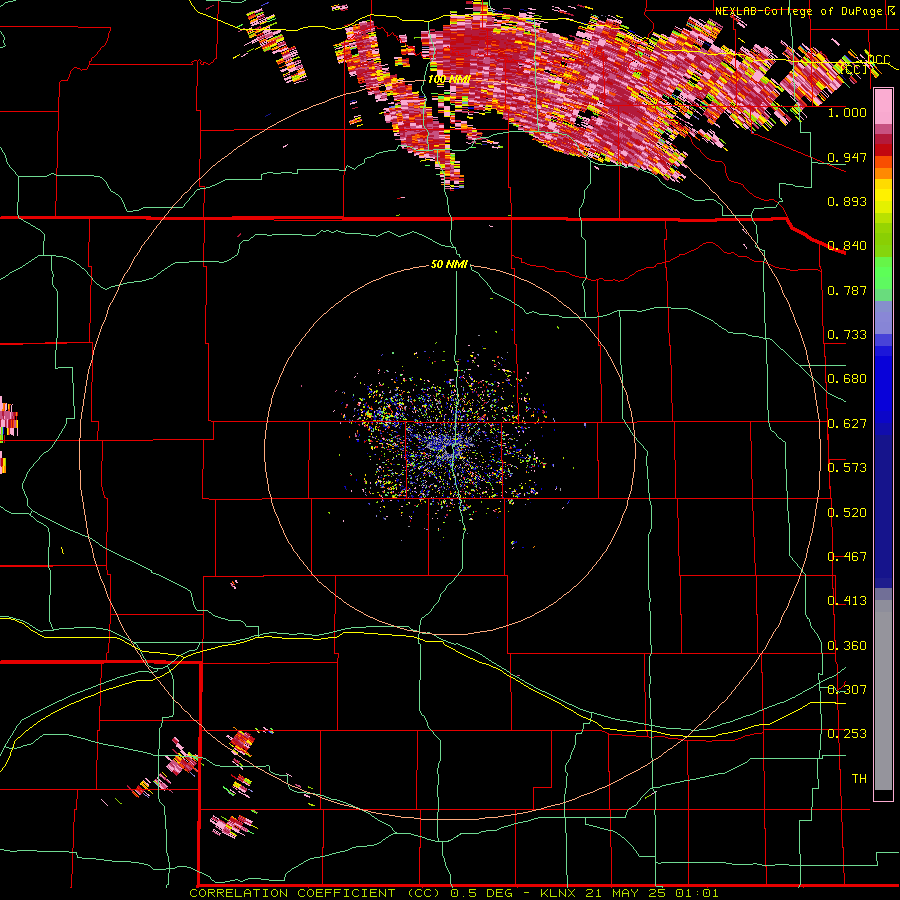
Task: Click the TH label on the legend
Action: 859,779
